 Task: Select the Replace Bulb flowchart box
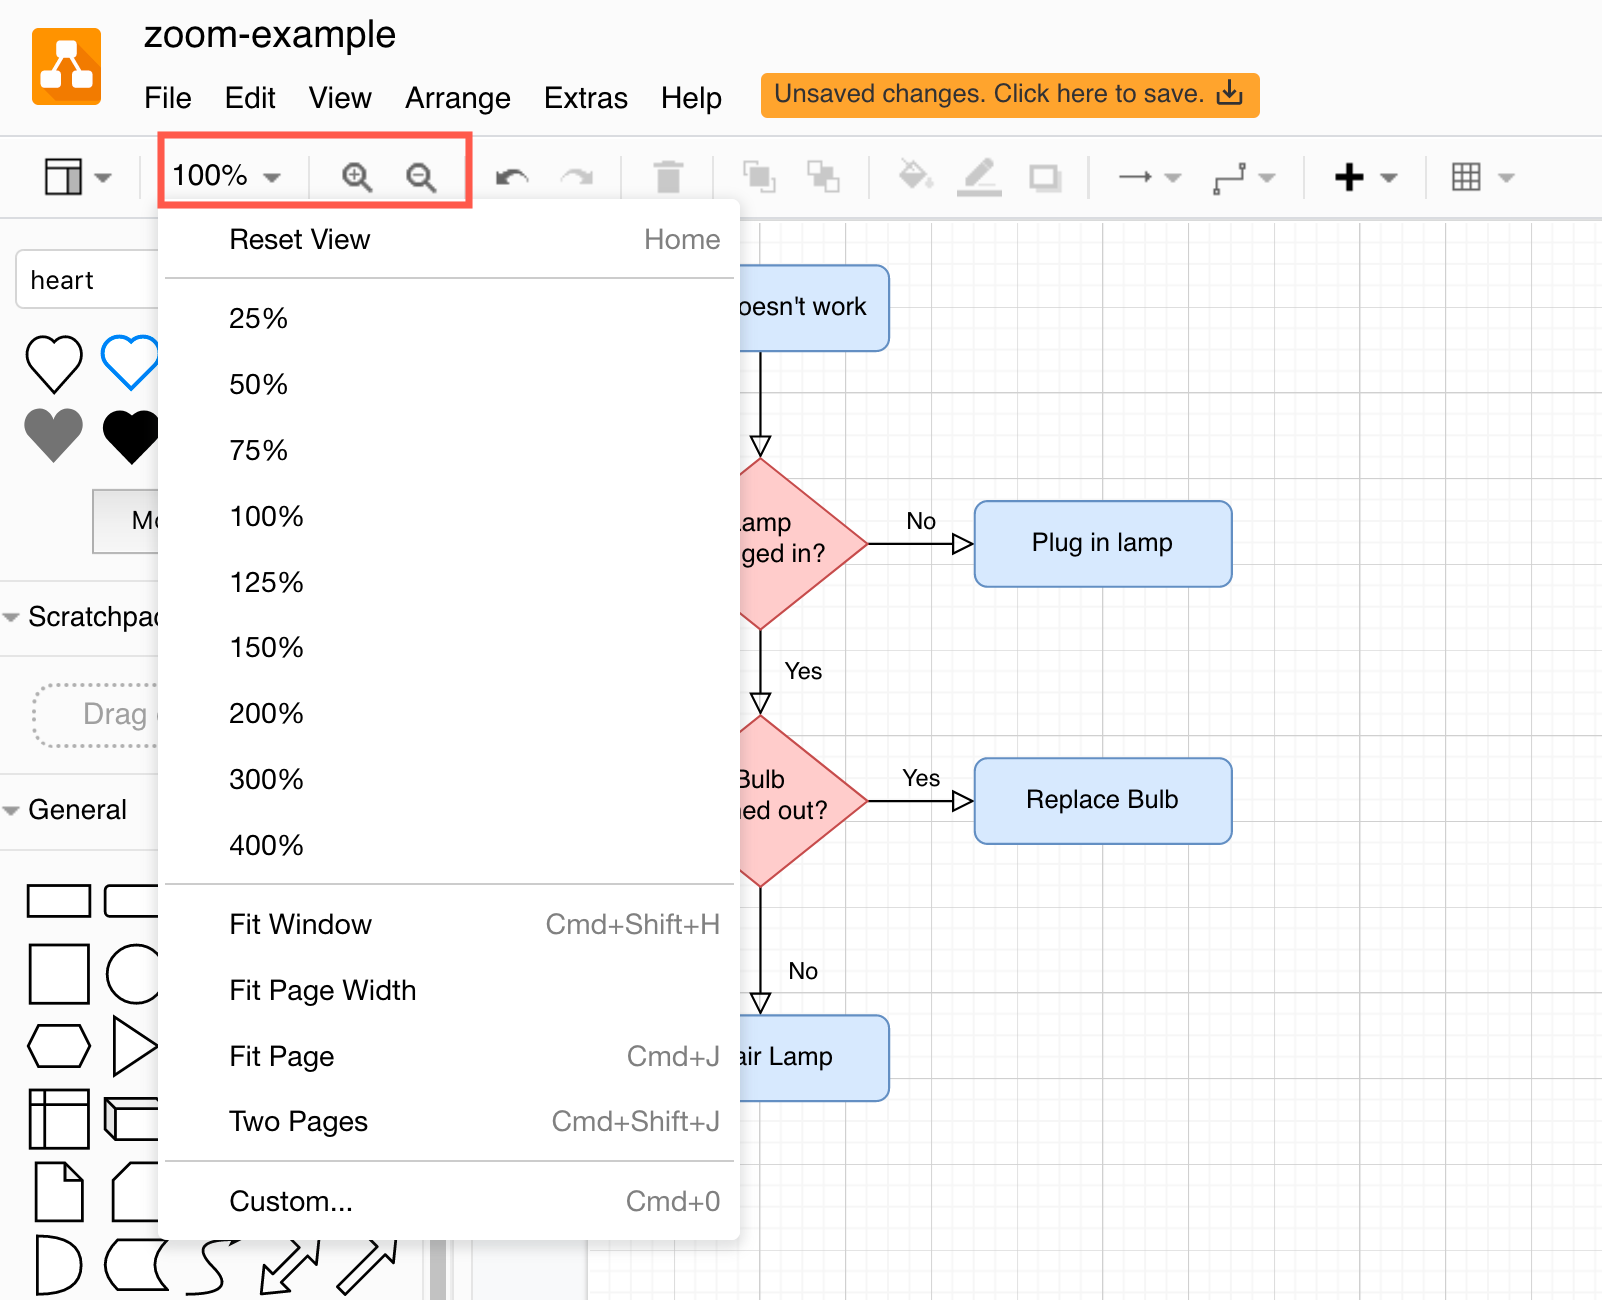[x=1102, y=800]
